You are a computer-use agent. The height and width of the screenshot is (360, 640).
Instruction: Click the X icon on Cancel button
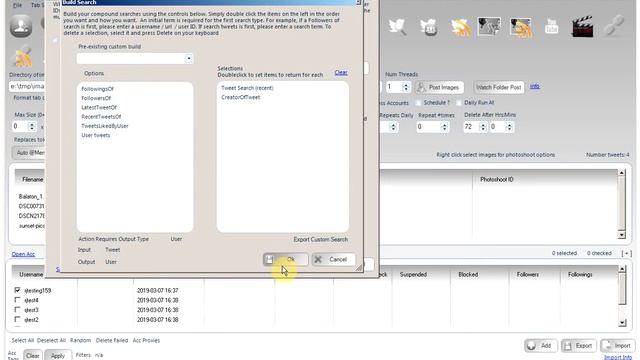coord(318,259)
